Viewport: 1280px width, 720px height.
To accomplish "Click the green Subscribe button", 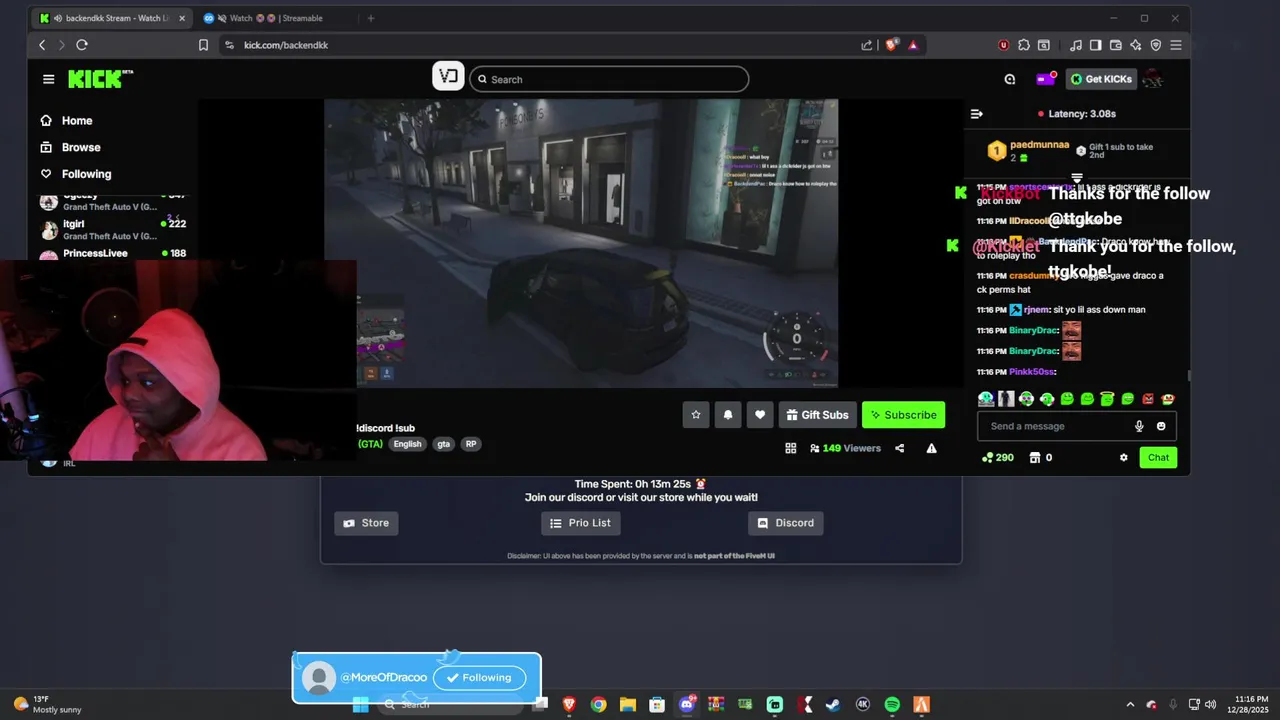I will point(903,415).
